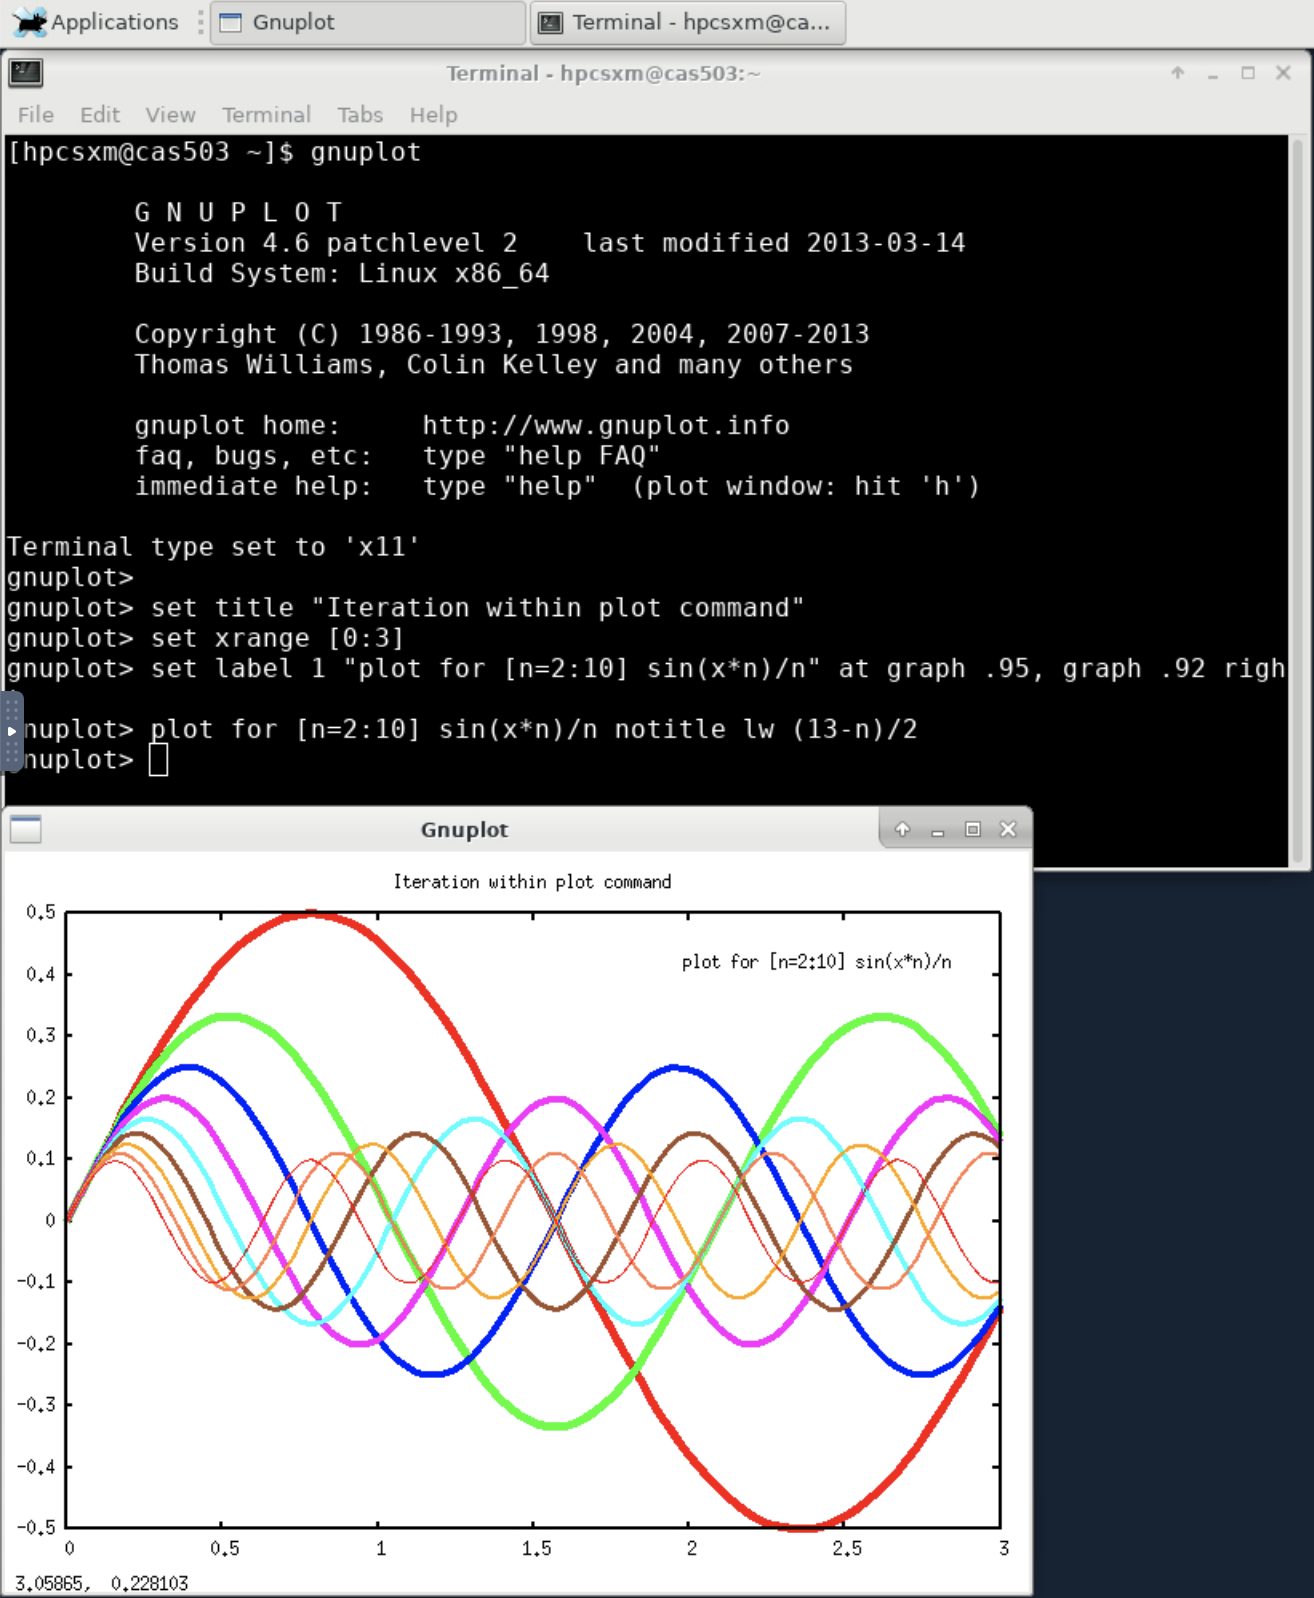This screenshot has width=1314, height=1598.
Task: Open the File menu in Terminal
Action: [x=36, y=115]
